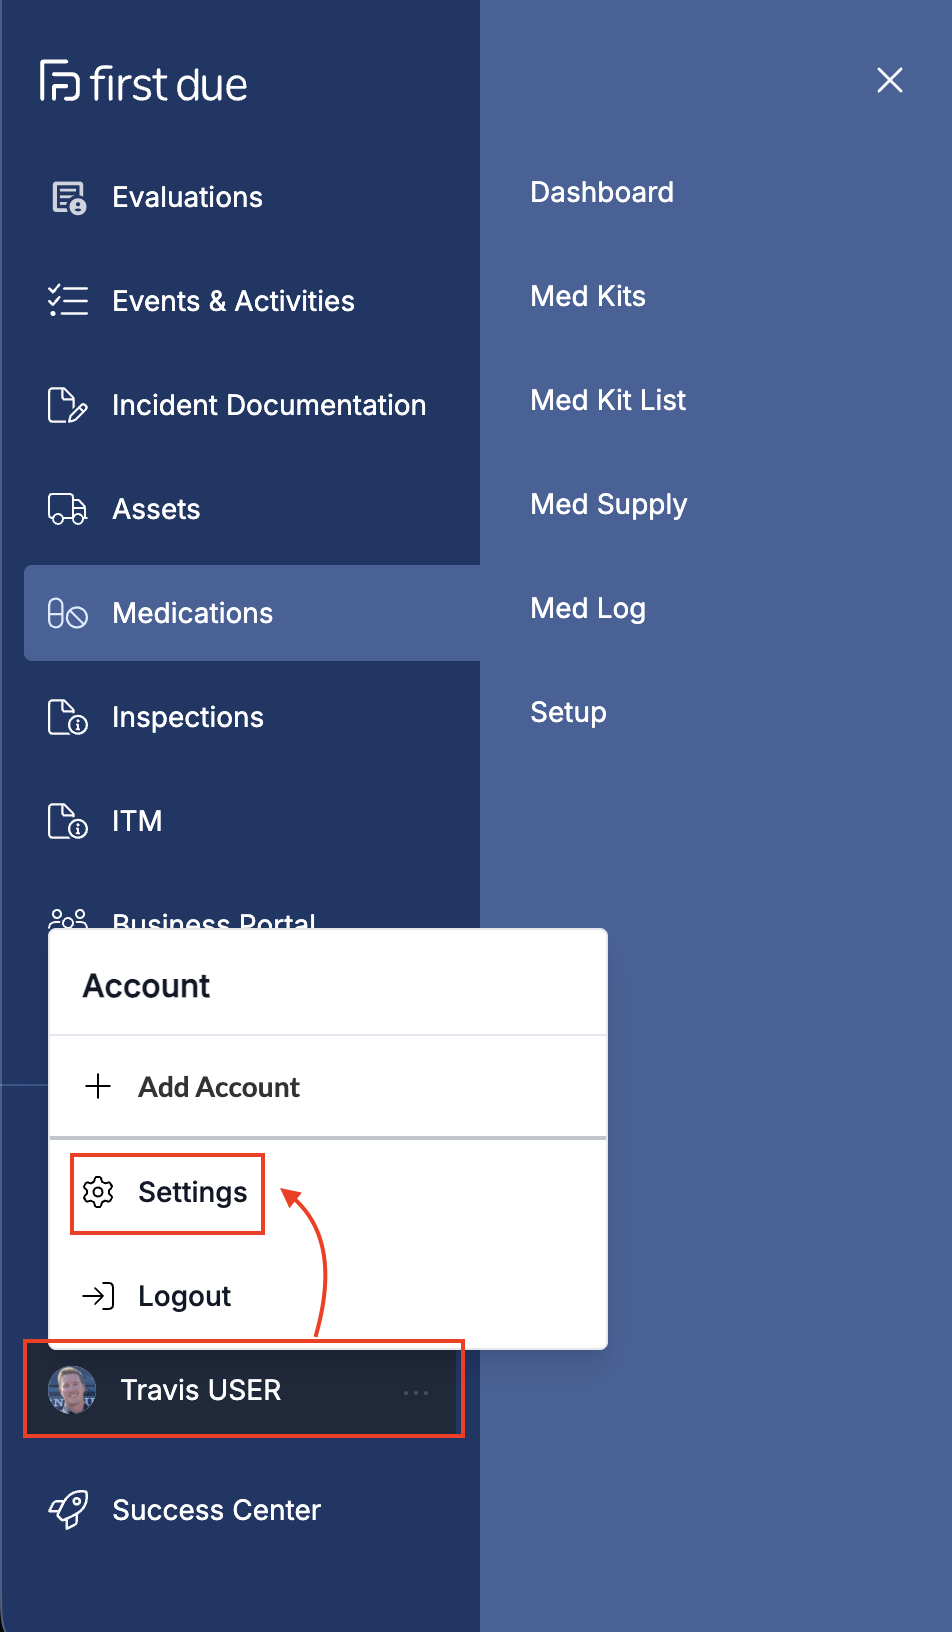
Task: Click the Medications pill icon
Action: click(x=68, y=613)
